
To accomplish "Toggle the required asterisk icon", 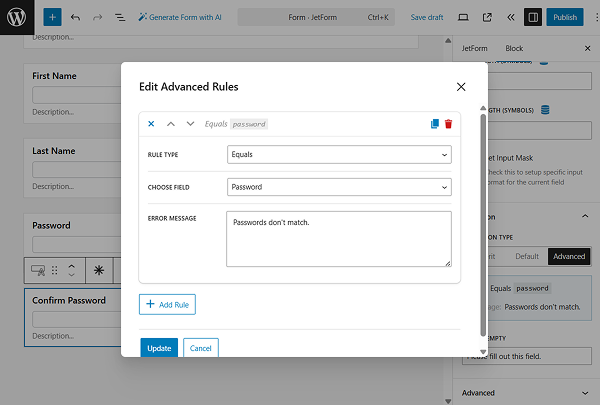I will pyautogui.click(x=99, y=271).
